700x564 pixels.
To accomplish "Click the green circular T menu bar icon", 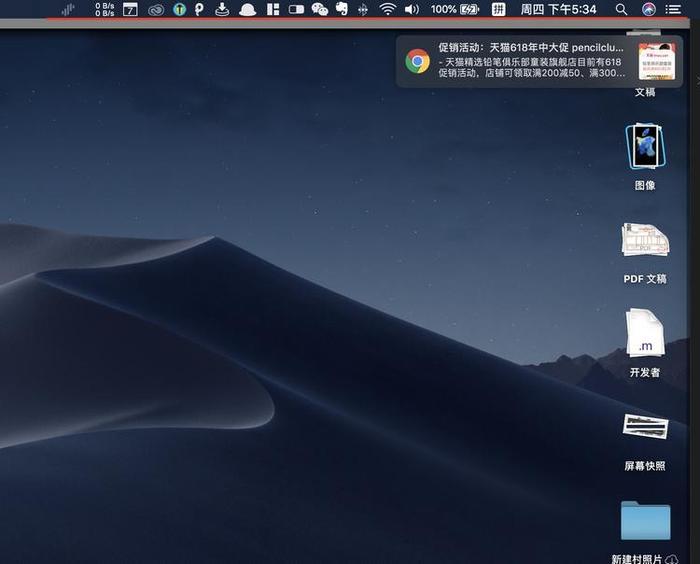I will [179, 9].
